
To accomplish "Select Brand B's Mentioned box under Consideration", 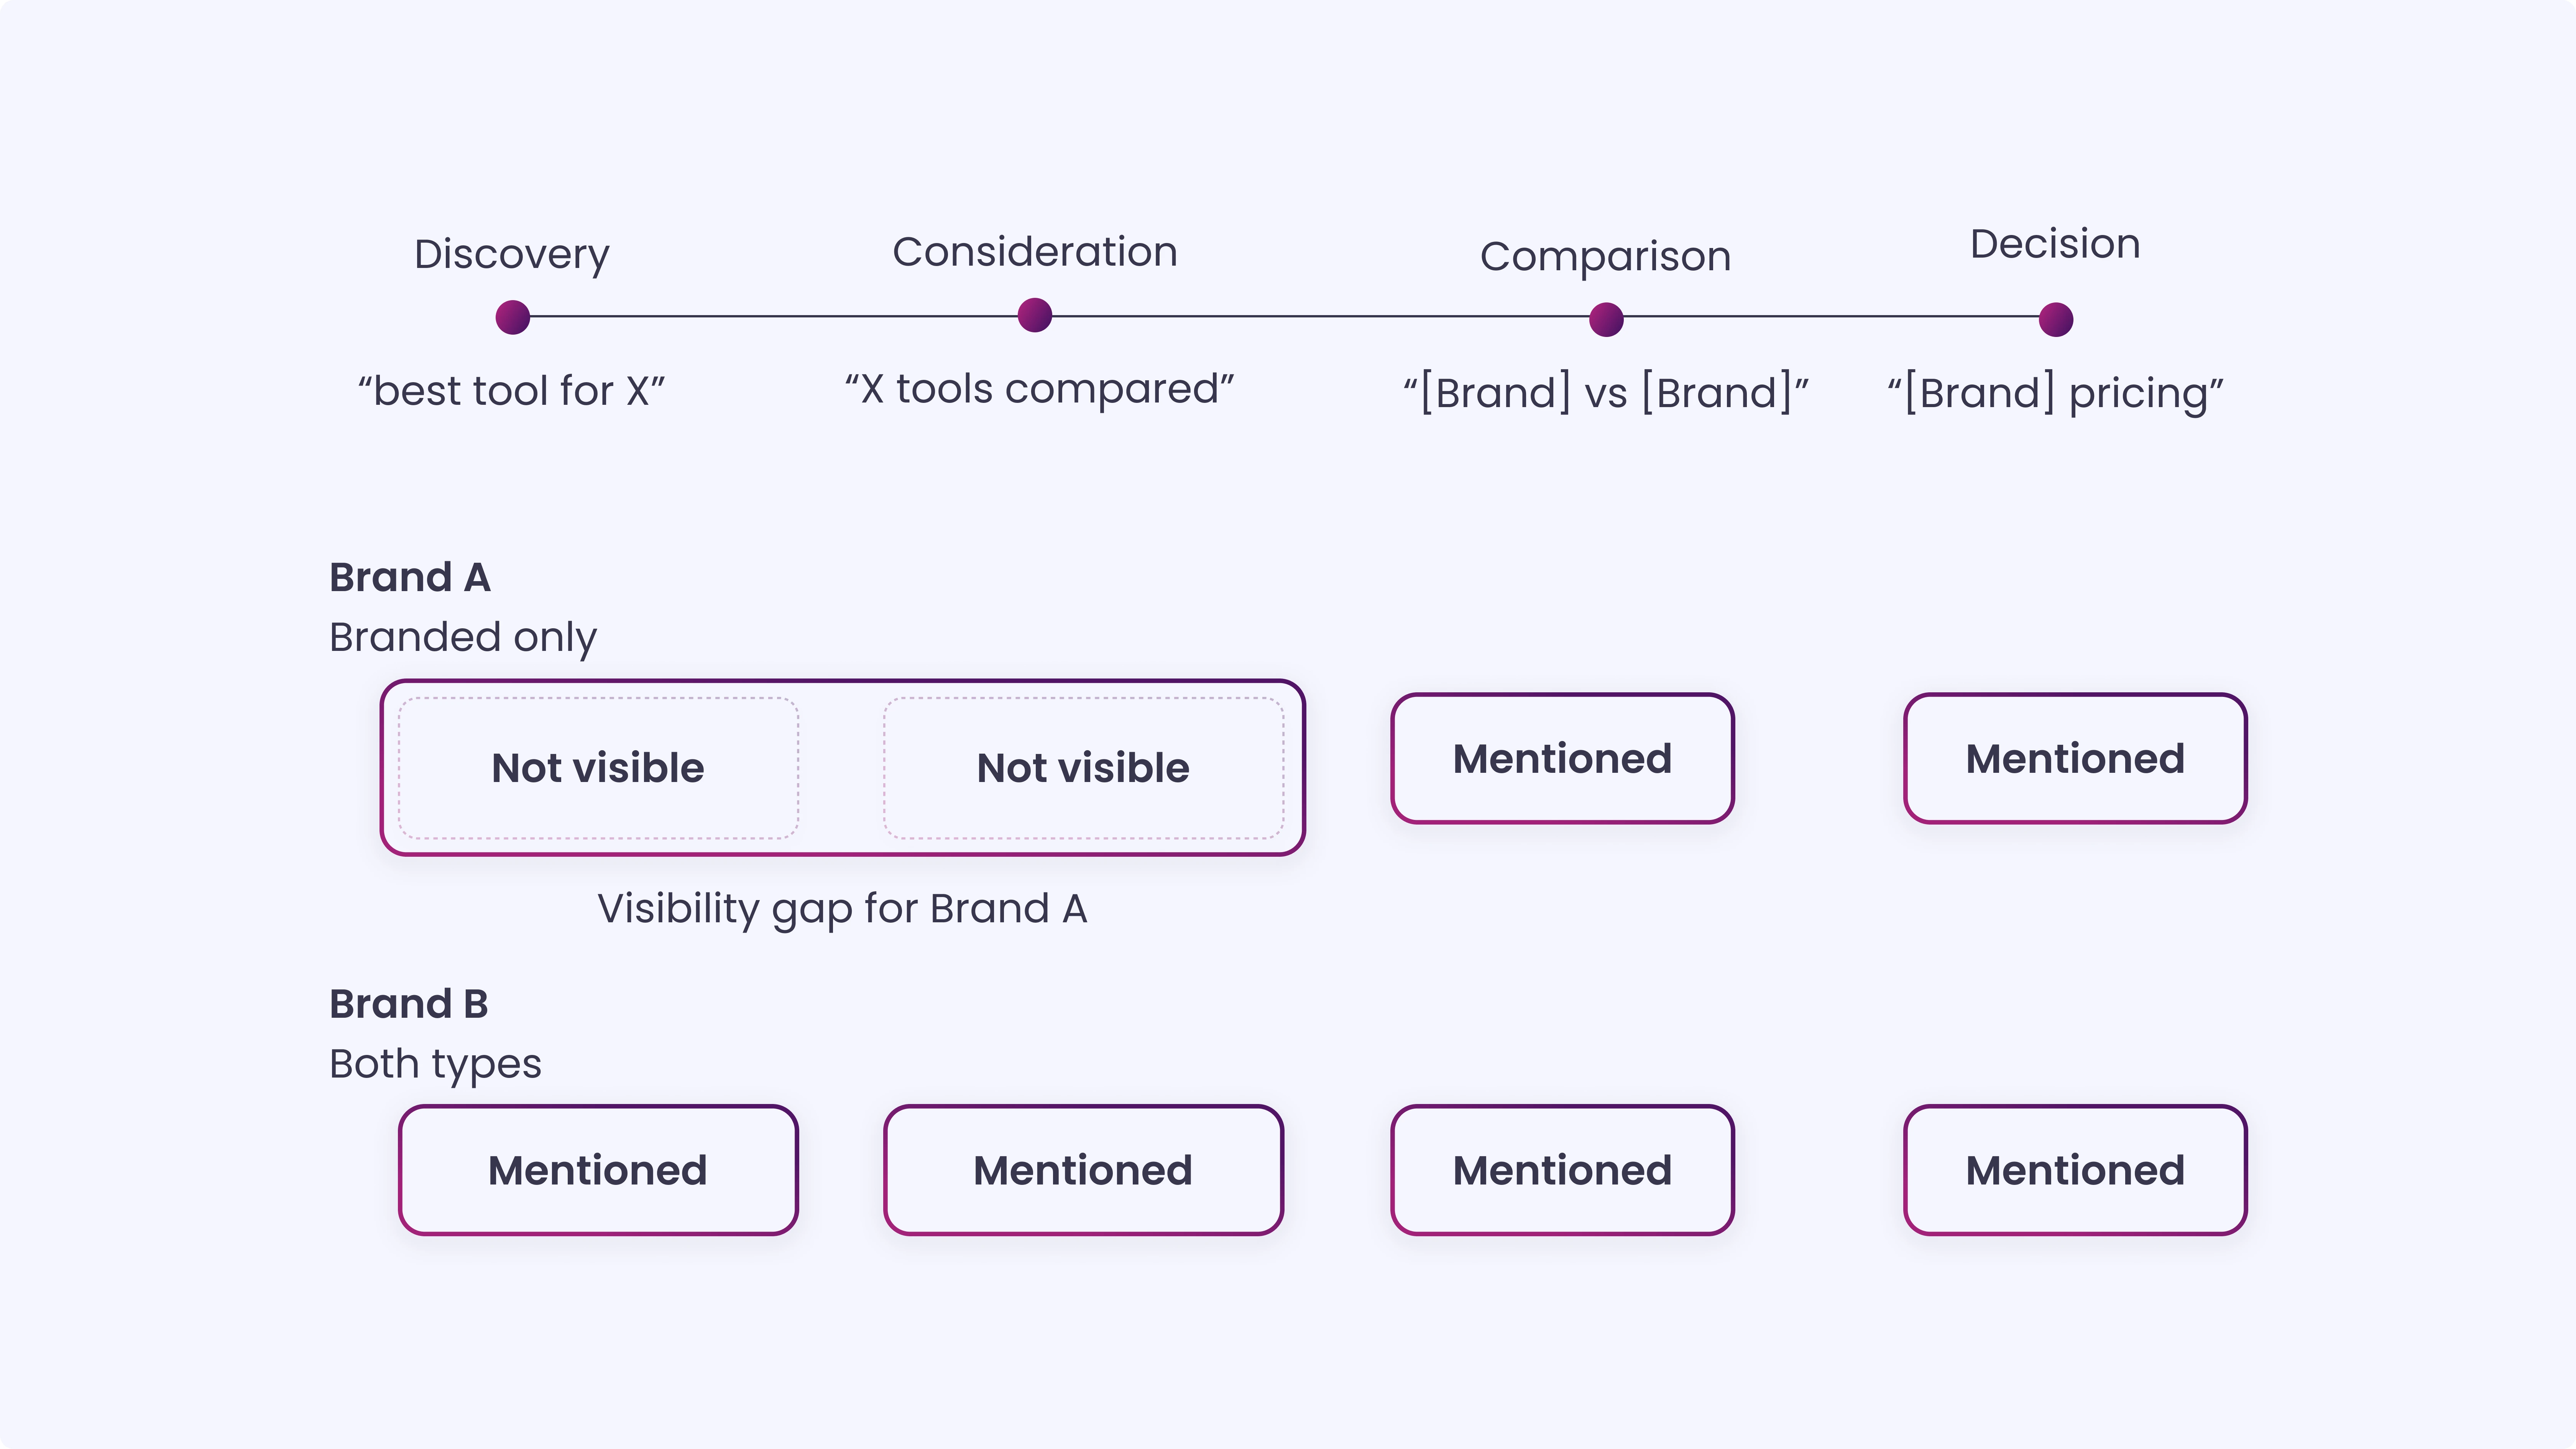I will [1083, 1170].
